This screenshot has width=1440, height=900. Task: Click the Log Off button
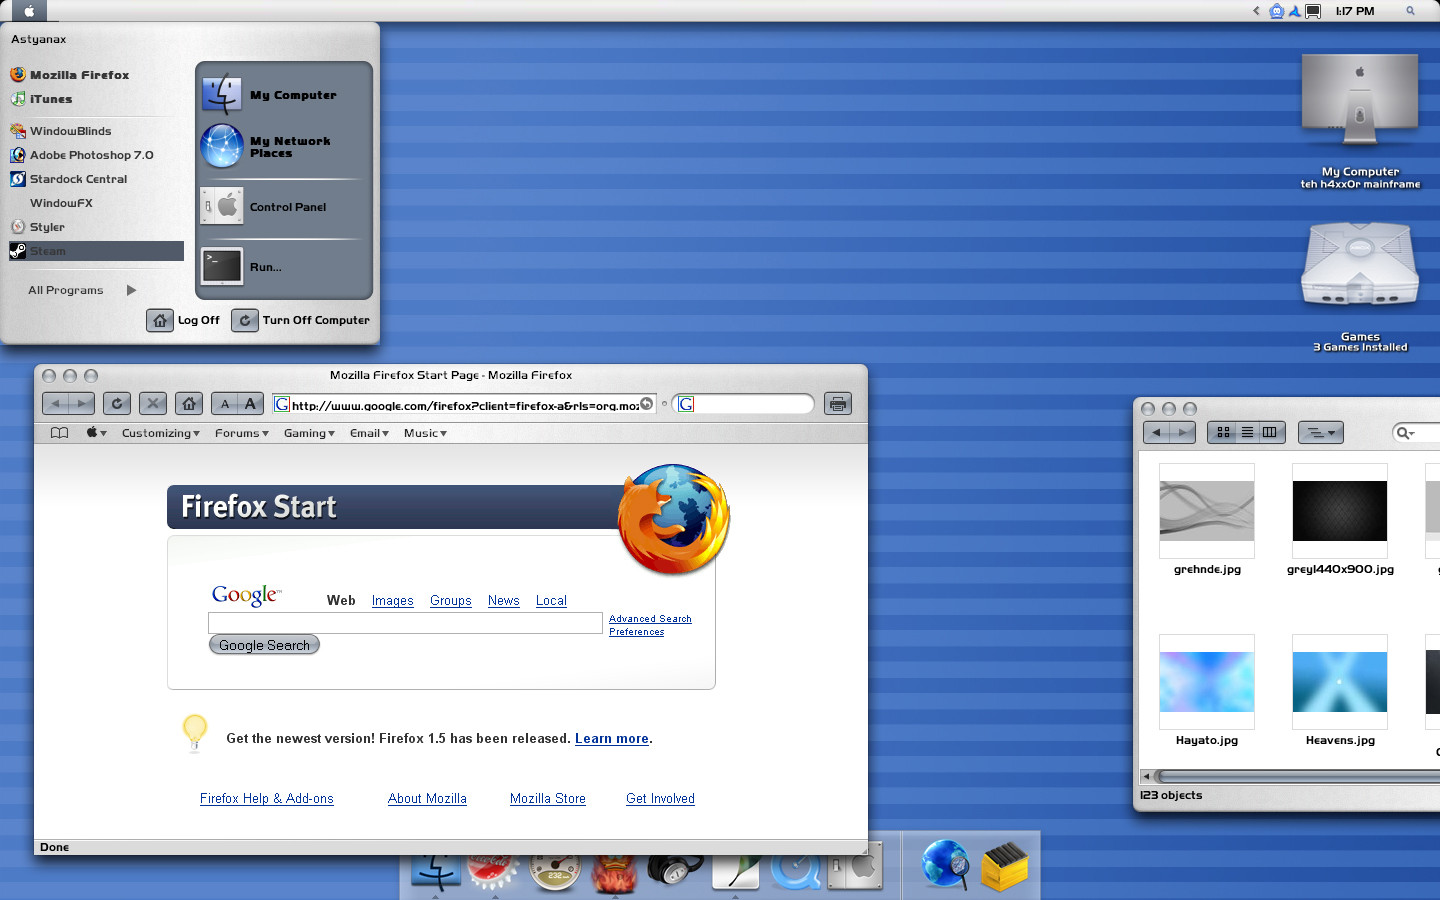coord(184,320)
